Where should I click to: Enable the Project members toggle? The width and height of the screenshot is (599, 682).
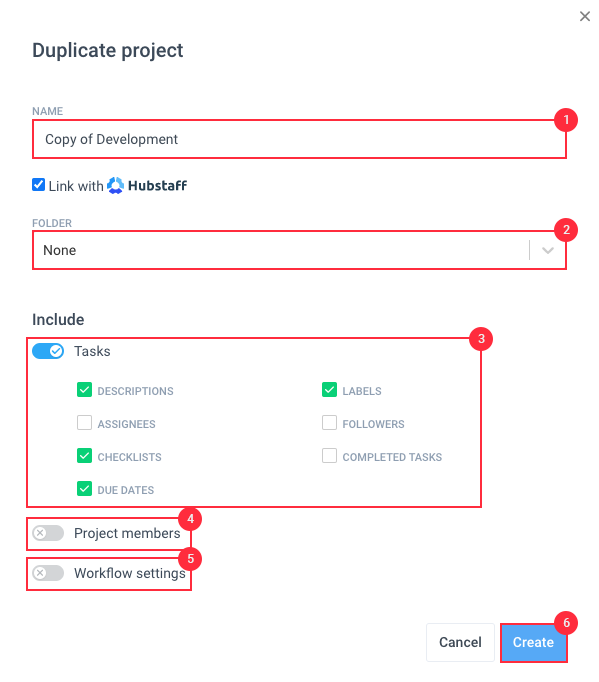pos(48,533)
